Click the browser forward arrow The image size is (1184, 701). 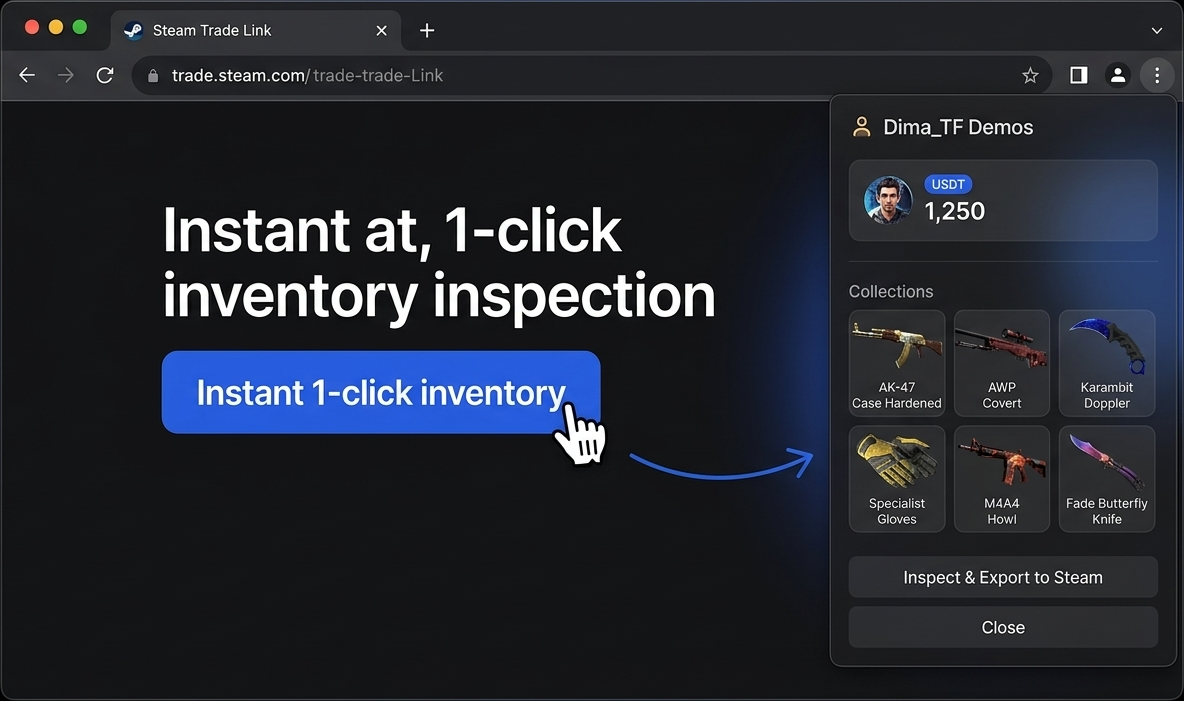[x=66, y=75]
